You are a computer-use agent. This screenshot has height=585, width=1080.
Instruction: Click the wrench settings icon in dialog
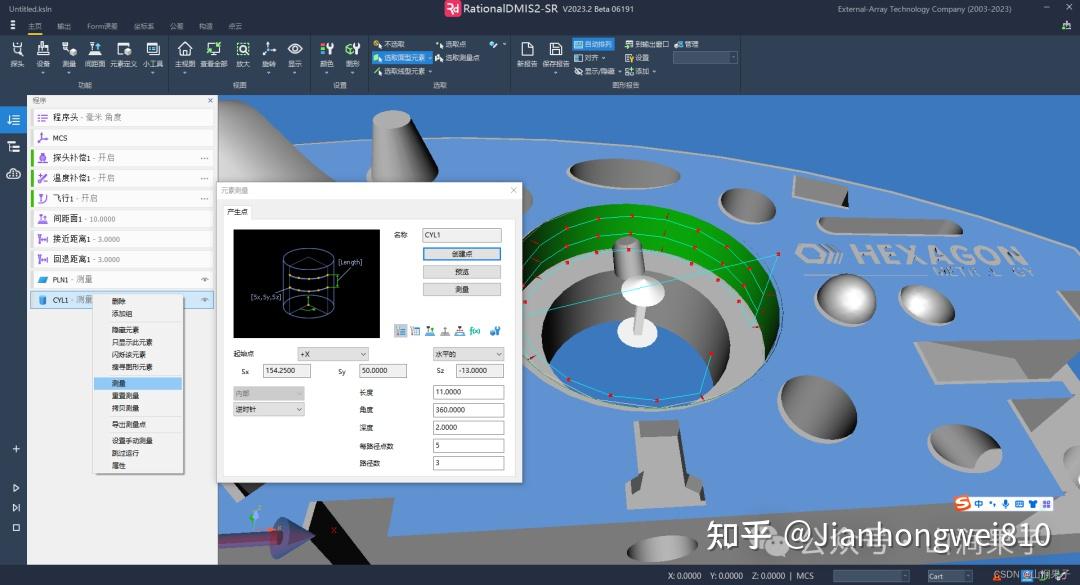point(495,331)
